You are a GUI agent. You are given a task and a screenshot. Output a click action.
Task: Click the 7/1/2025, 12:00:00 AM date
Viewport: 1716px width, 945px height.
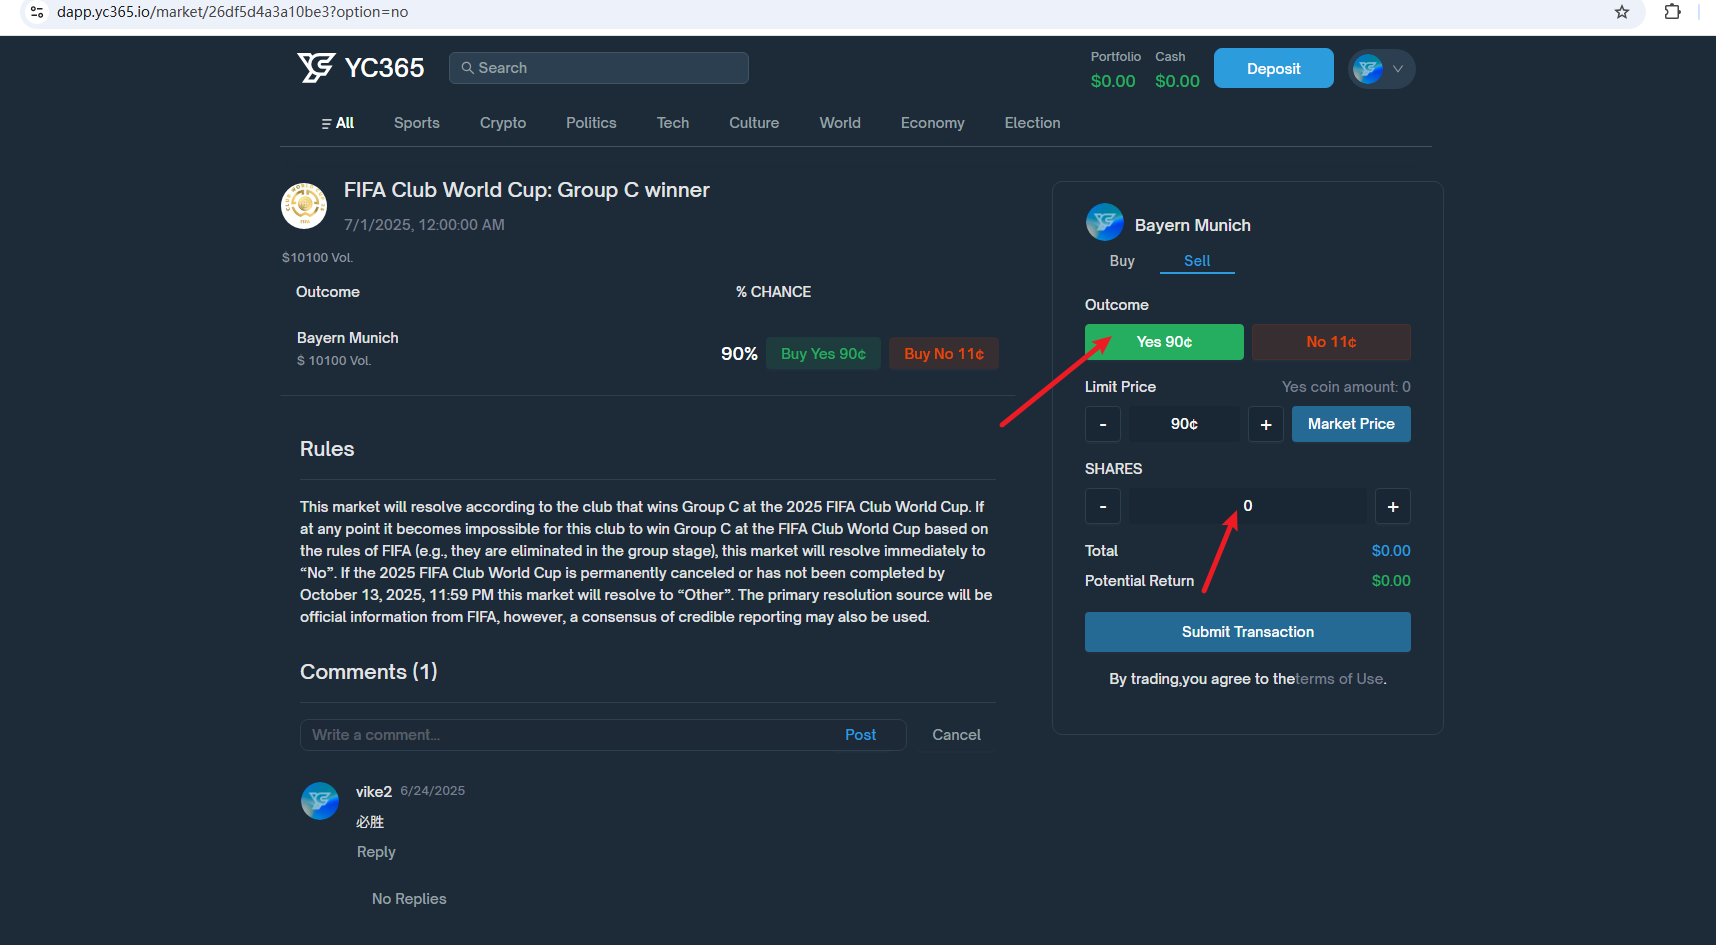[x=424, y=225]
